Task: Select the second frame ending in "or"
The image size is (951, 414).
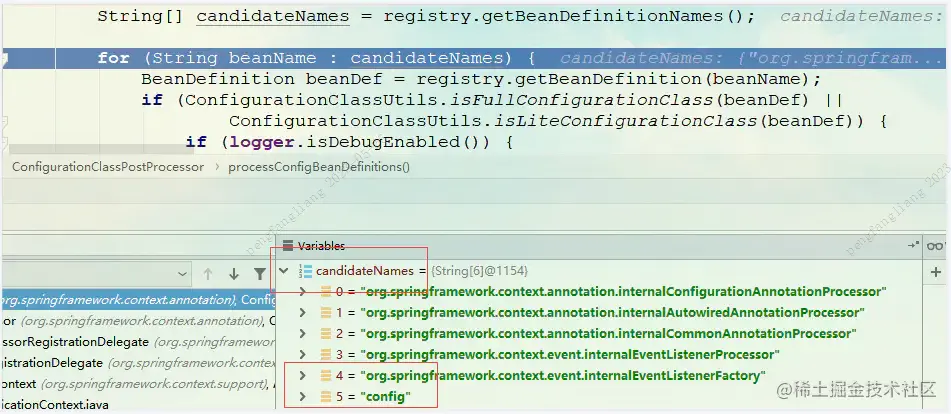Action: 138,321
